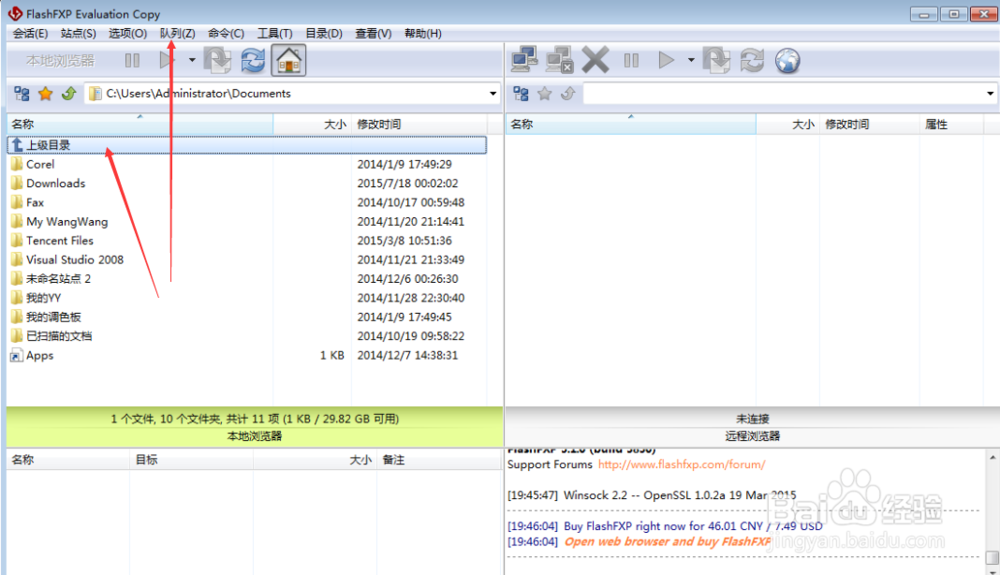Viewport: 1000px width, 575px height.
Task: Open the 会话(E) menu
Action: (x=31, y=33)
